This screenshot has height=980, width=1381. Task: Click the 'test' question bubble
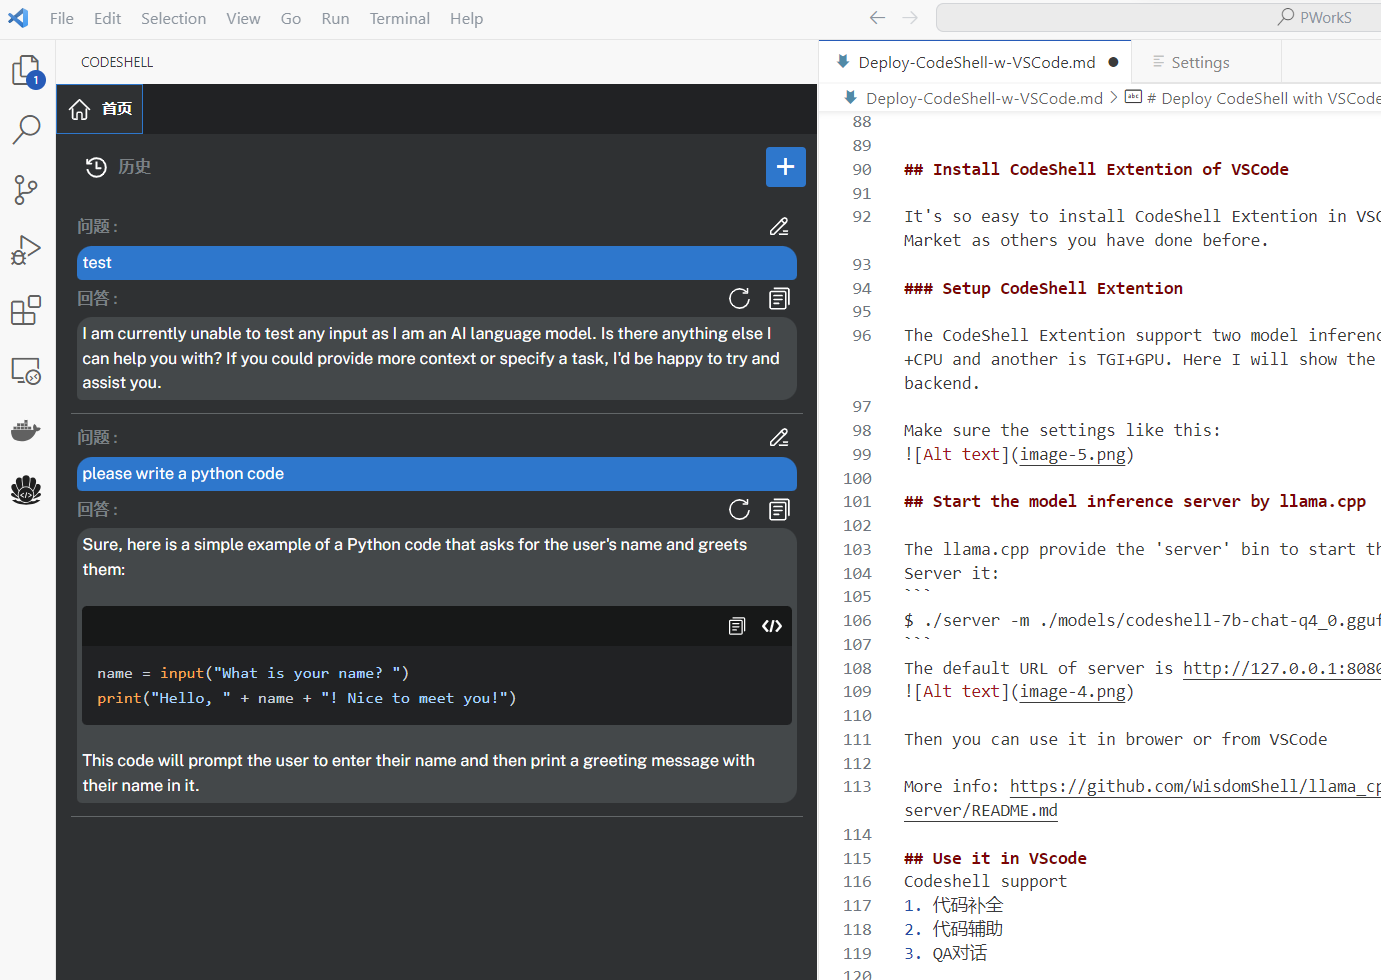click(437, 263)
